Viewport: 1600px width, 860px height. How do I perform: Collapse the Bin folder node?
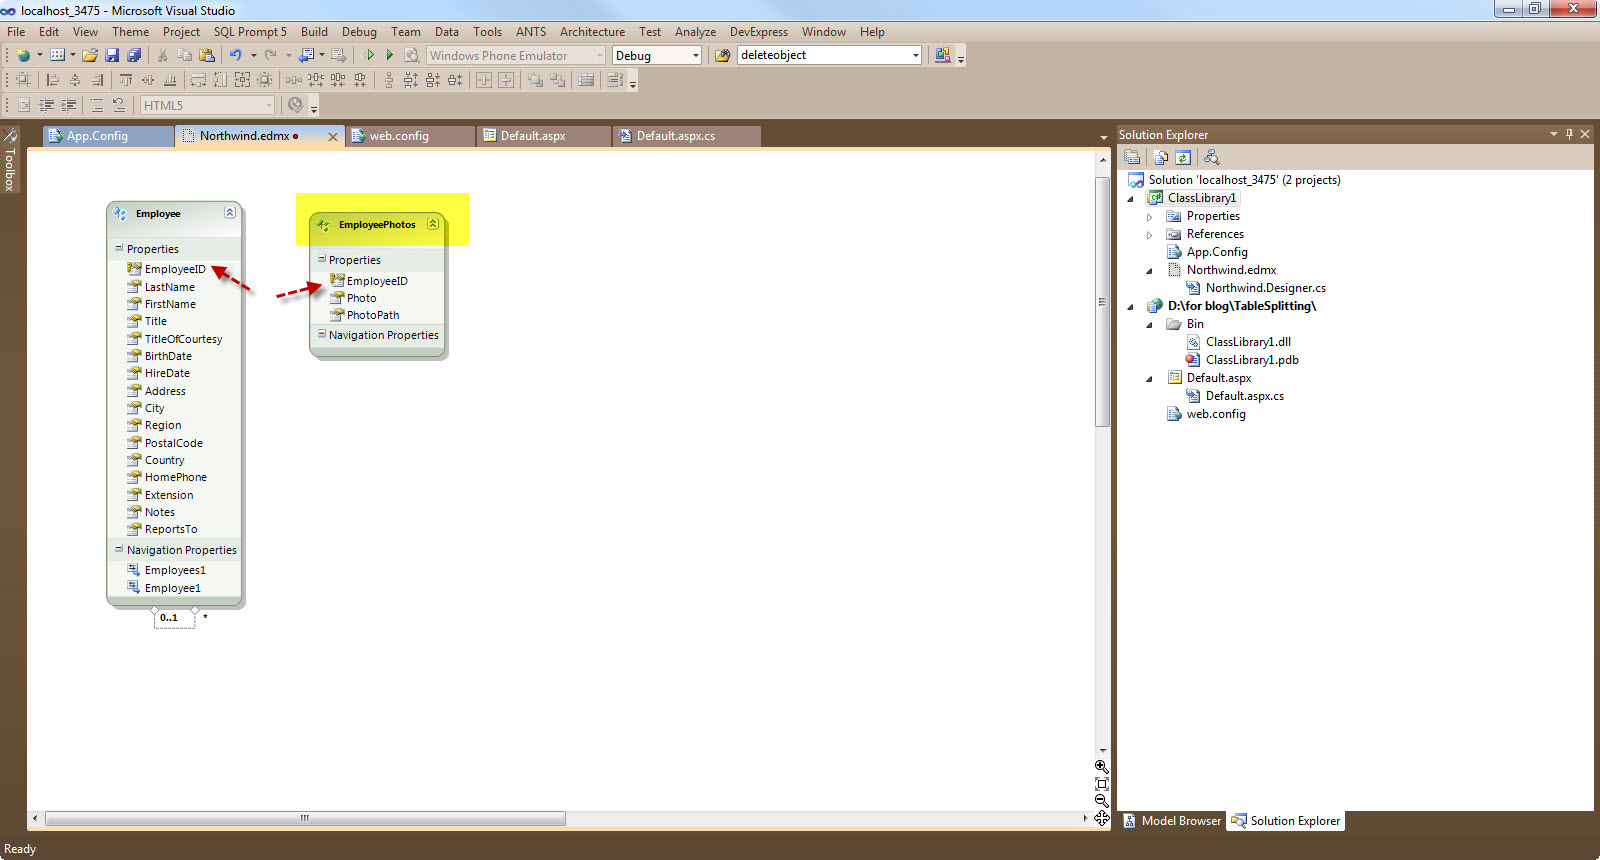[x=1149, y=325]
